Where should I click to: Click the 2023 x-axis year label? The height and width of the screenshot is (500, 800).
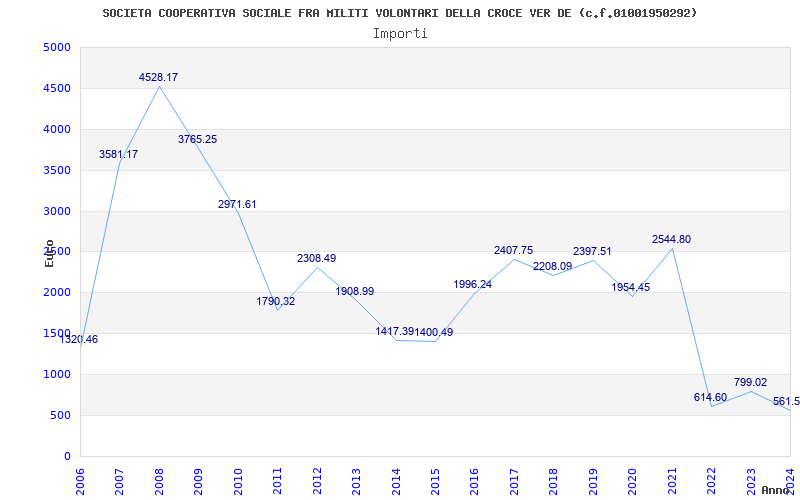(x=751, y=482)
